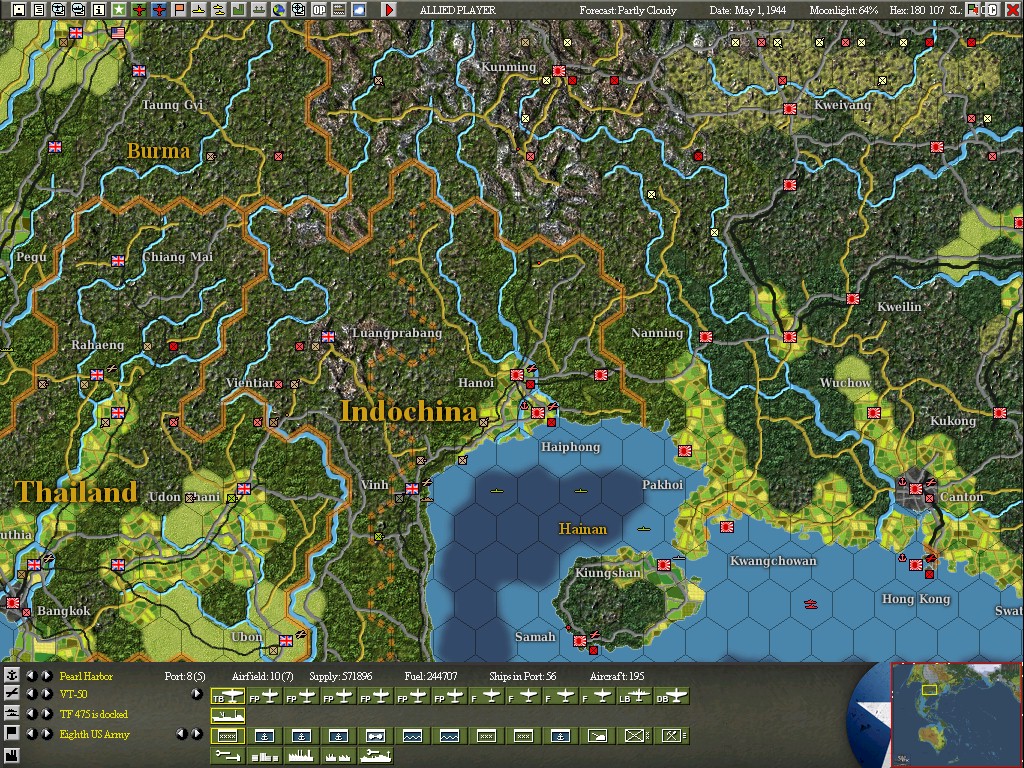The image size is (1024, 768).
Task: Click the OP operations toolbar icon
Action: [319, 9]
